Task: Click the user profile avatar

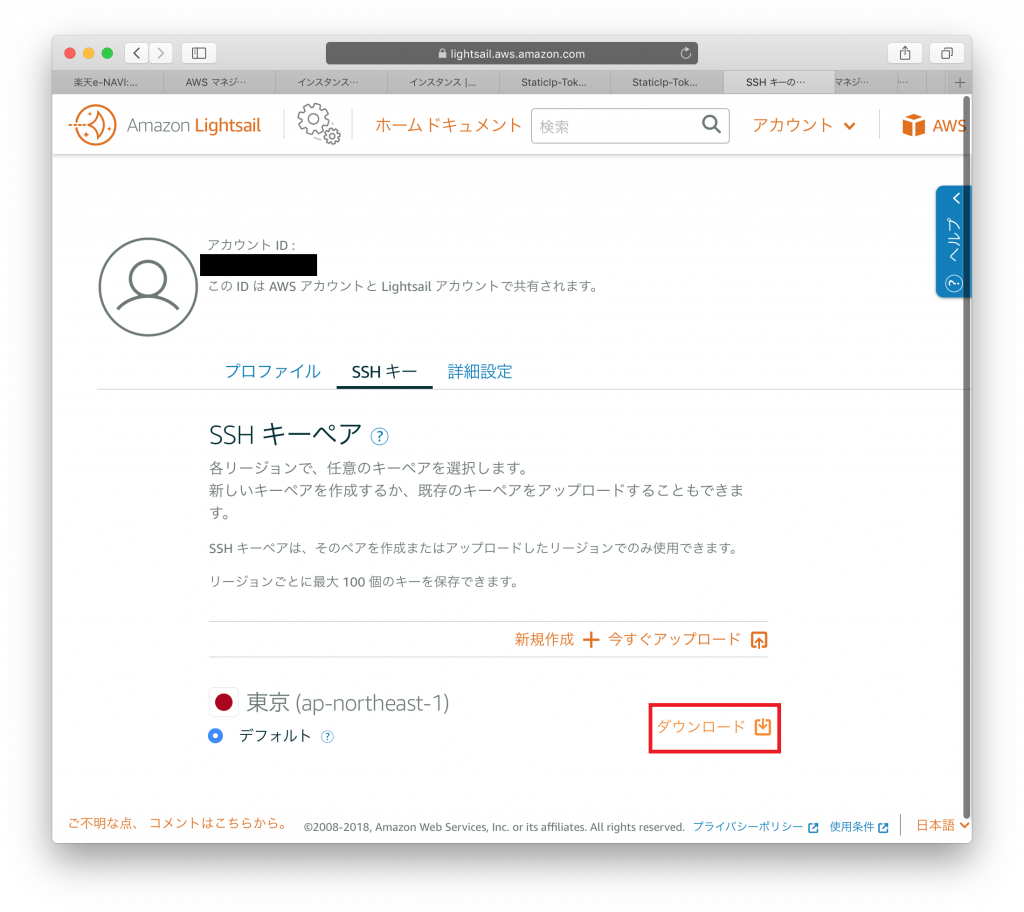Action: [x=148, y=287]
